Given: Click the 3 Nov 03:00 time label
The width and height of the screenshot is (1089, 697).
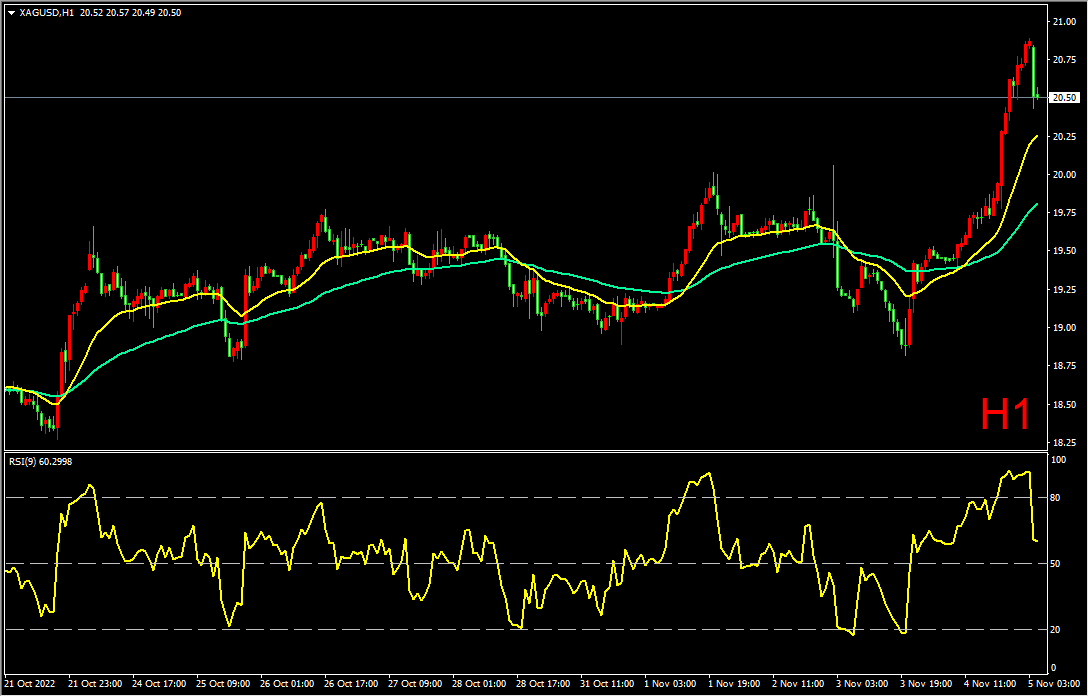Looking at the screenshot, I should pyautogui.click(x=862, y=684).
